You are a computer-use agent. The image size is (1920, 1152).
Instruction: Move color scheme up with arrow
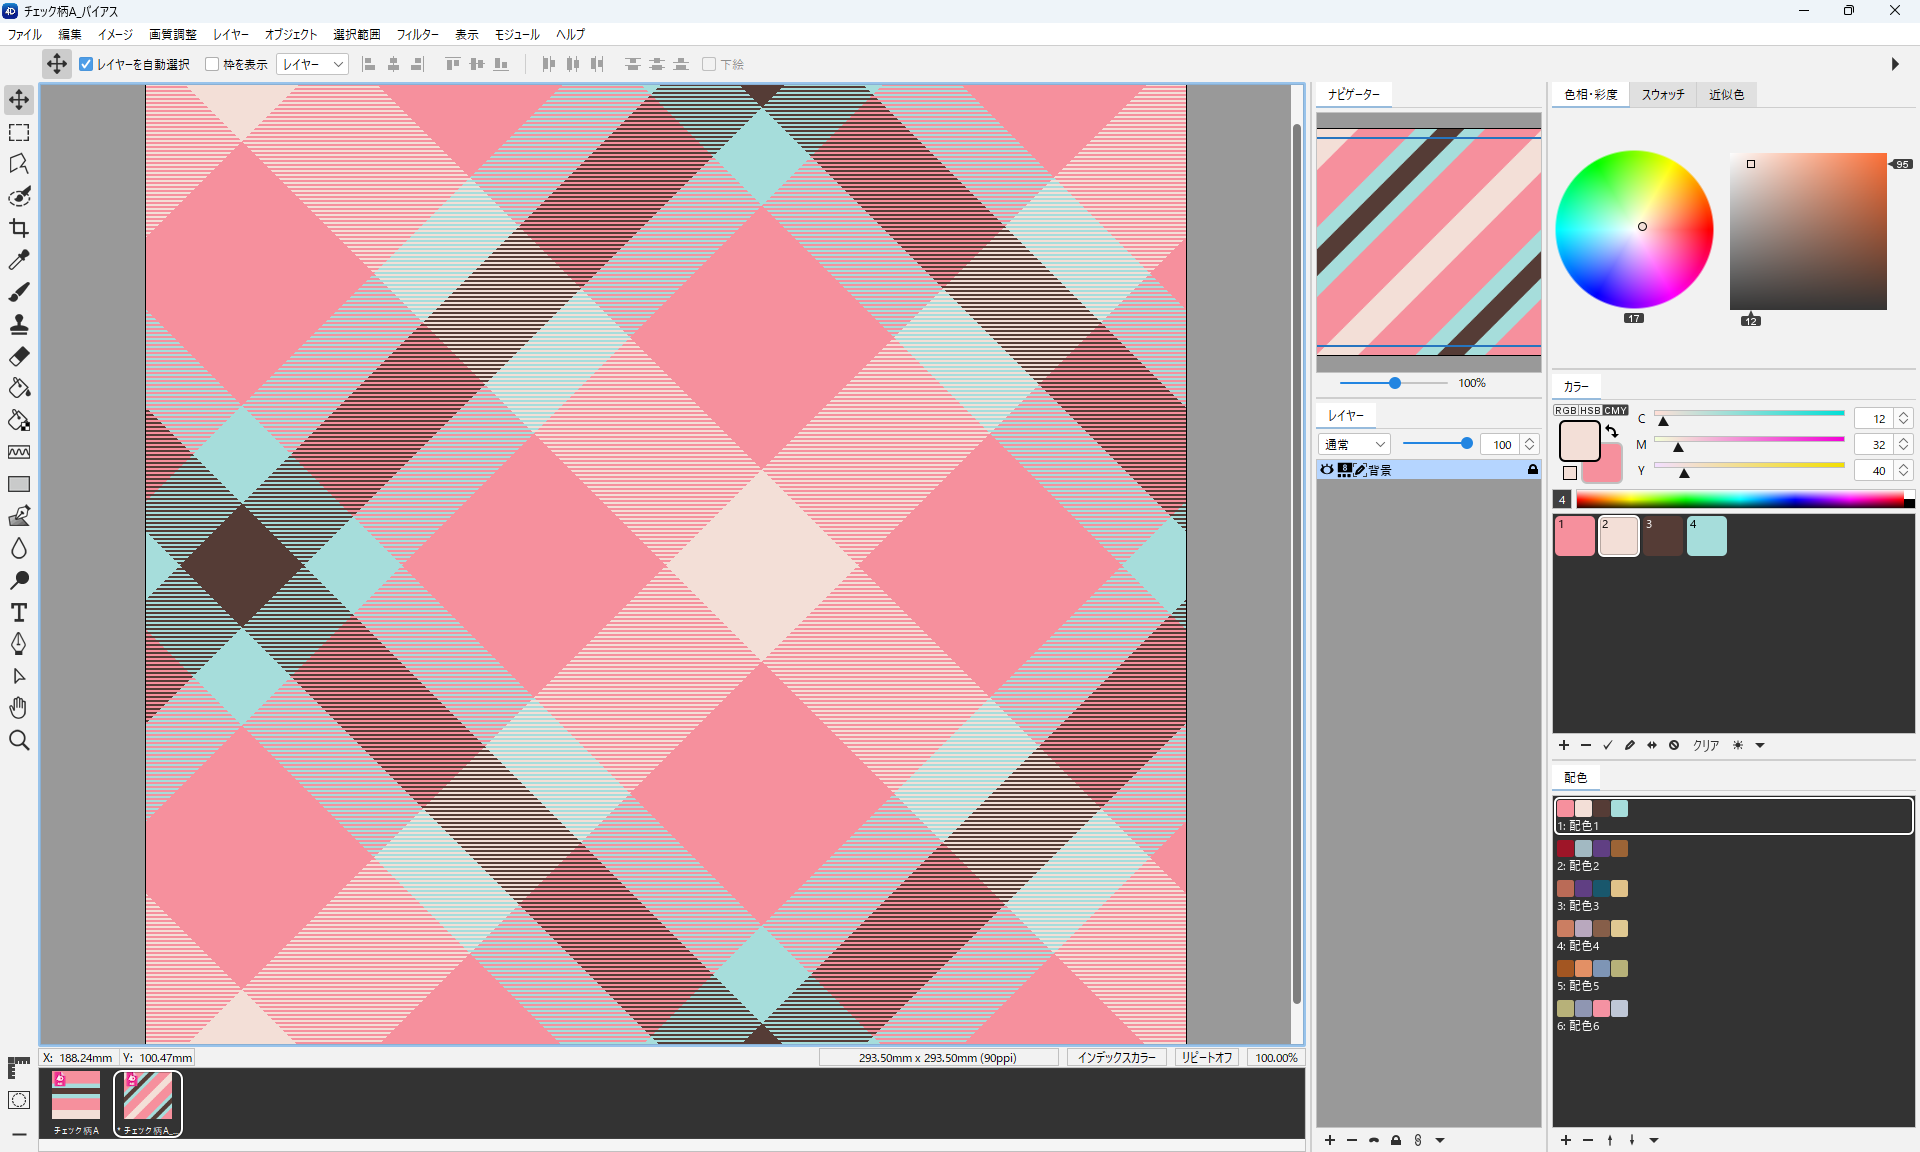(x=1610, y=1140)
